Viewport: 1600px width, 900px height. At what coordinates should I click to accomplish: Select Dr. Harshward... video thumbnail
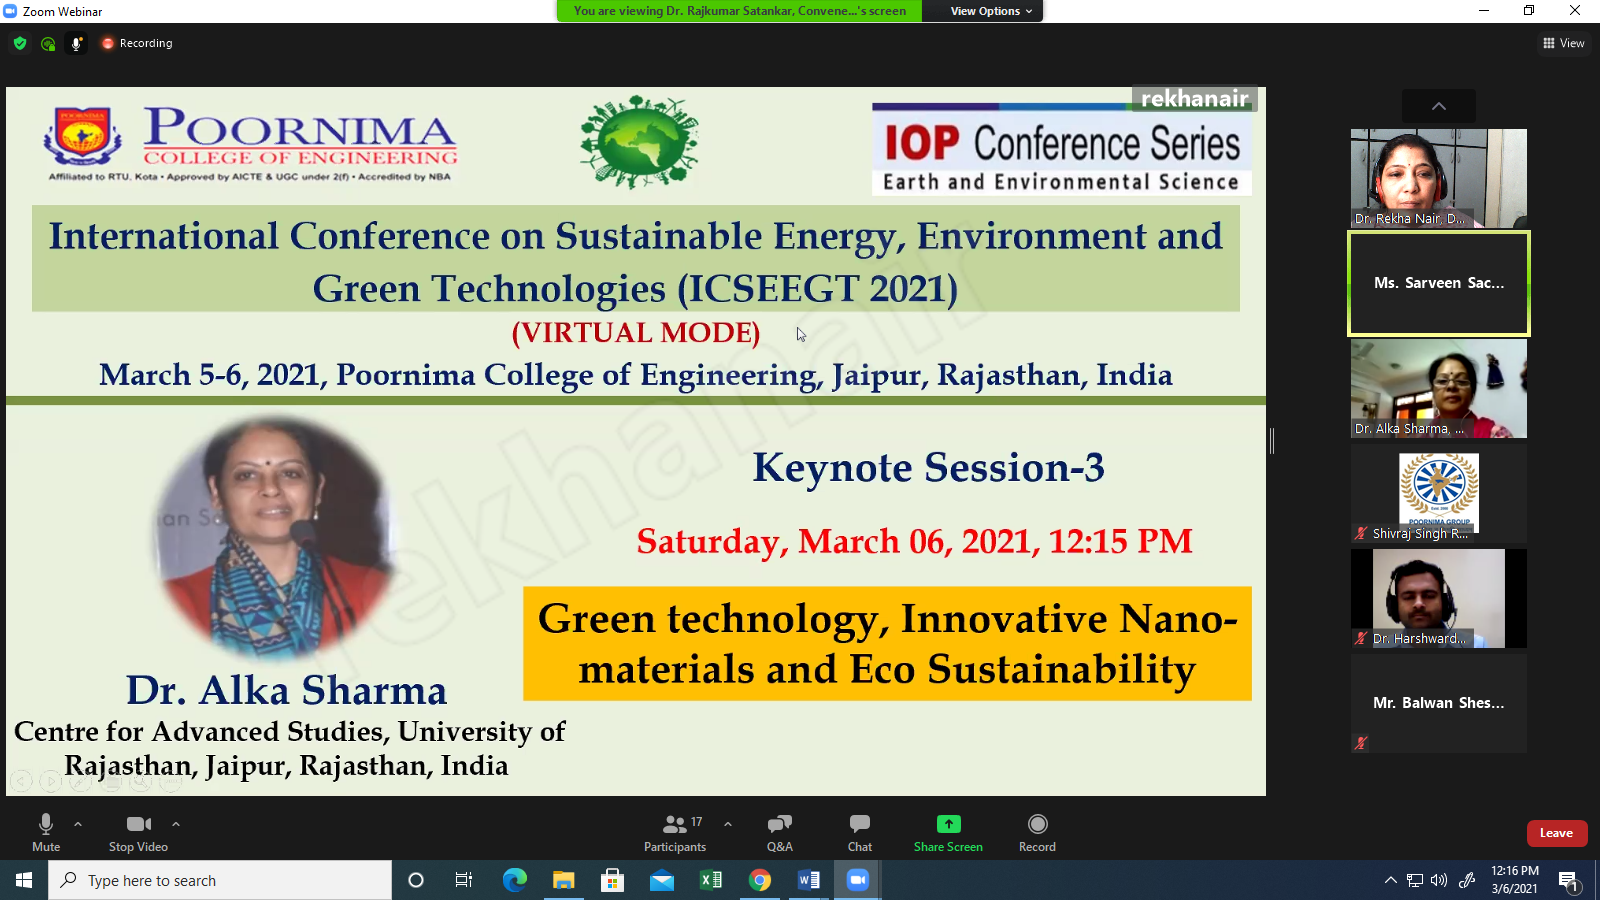[x=1439, y=598]
